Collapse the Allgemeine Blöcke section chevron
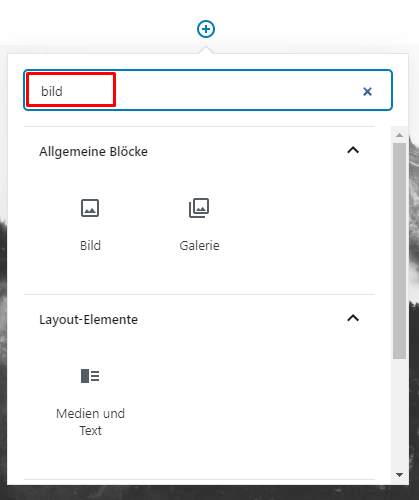The height and width of the screenshot is (500, 419). point(353,150)
